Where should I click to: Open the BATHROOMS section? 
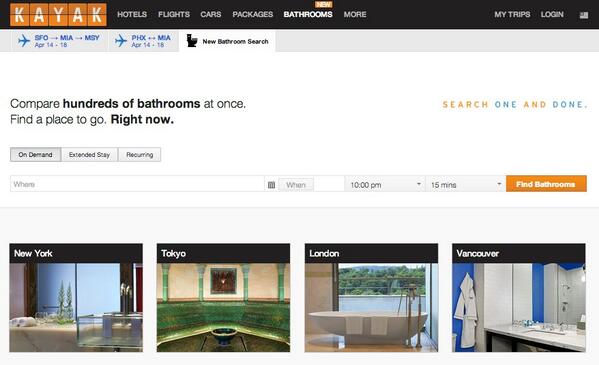pyautogui.click(x=308, y=15)
